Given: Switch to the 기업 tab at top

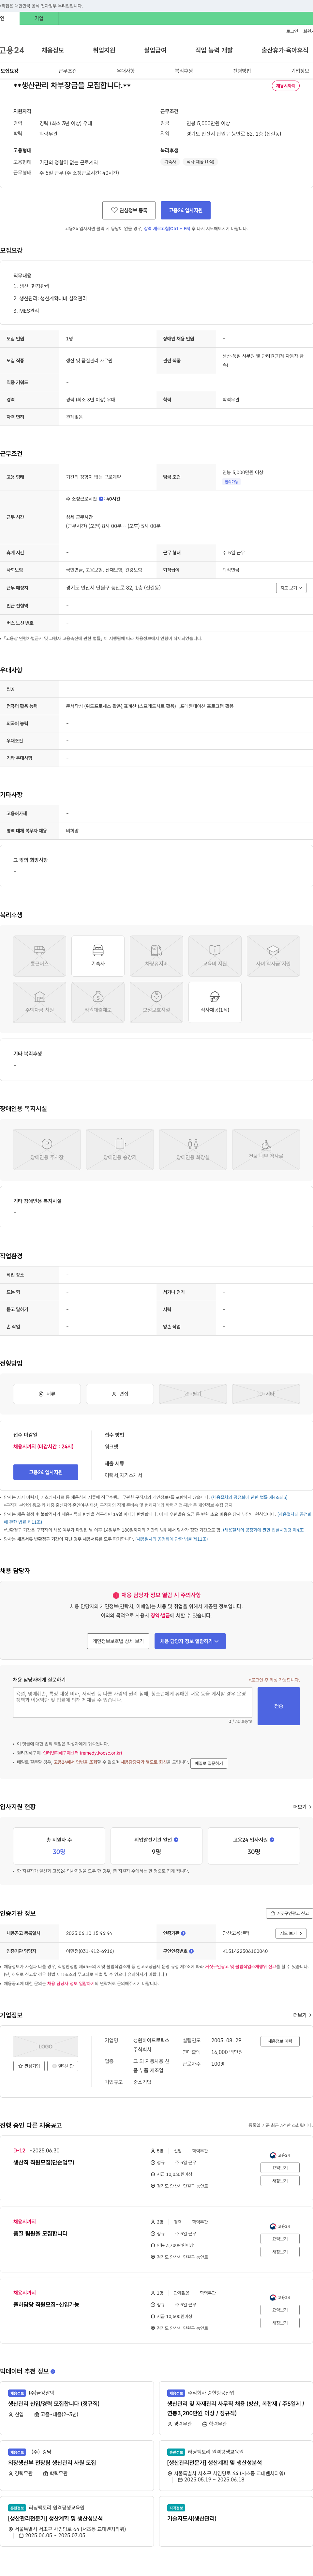Looking at the screenshot, I should 39,18.
